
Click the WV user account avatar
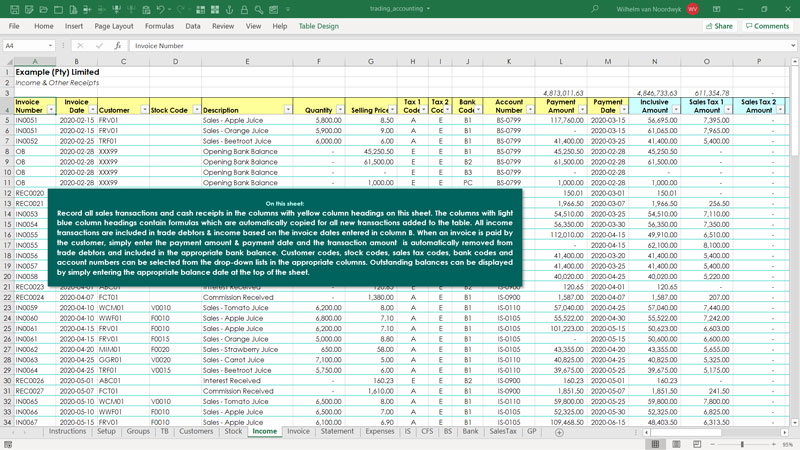692,9
